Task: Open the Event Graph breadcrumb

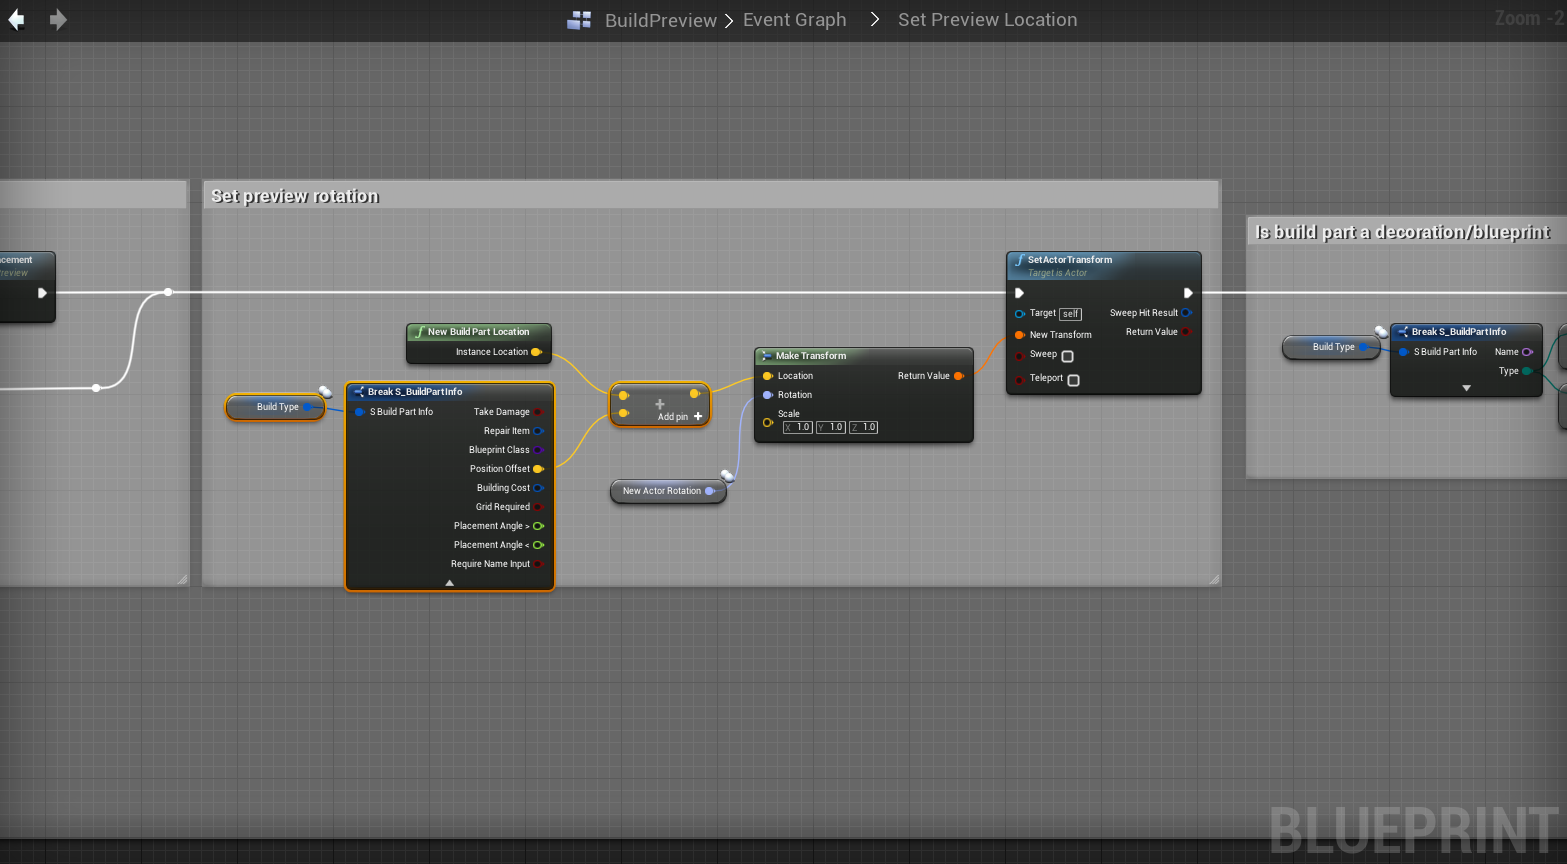Action: [x=794, y=20]
